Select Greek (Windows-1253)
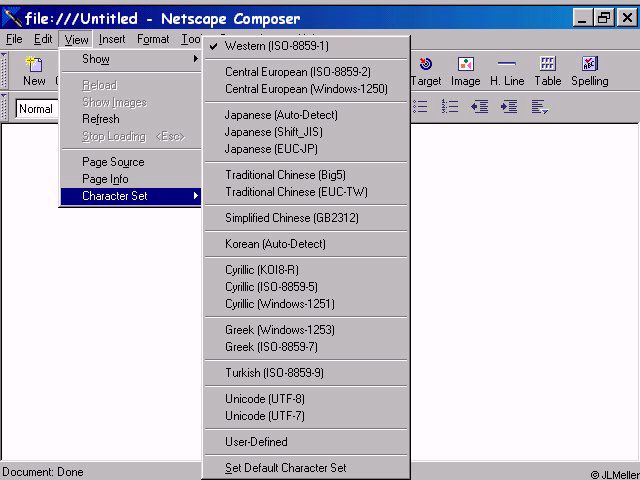Image resolution: width=640 pixels, height=480 pixels. point(306,330)
